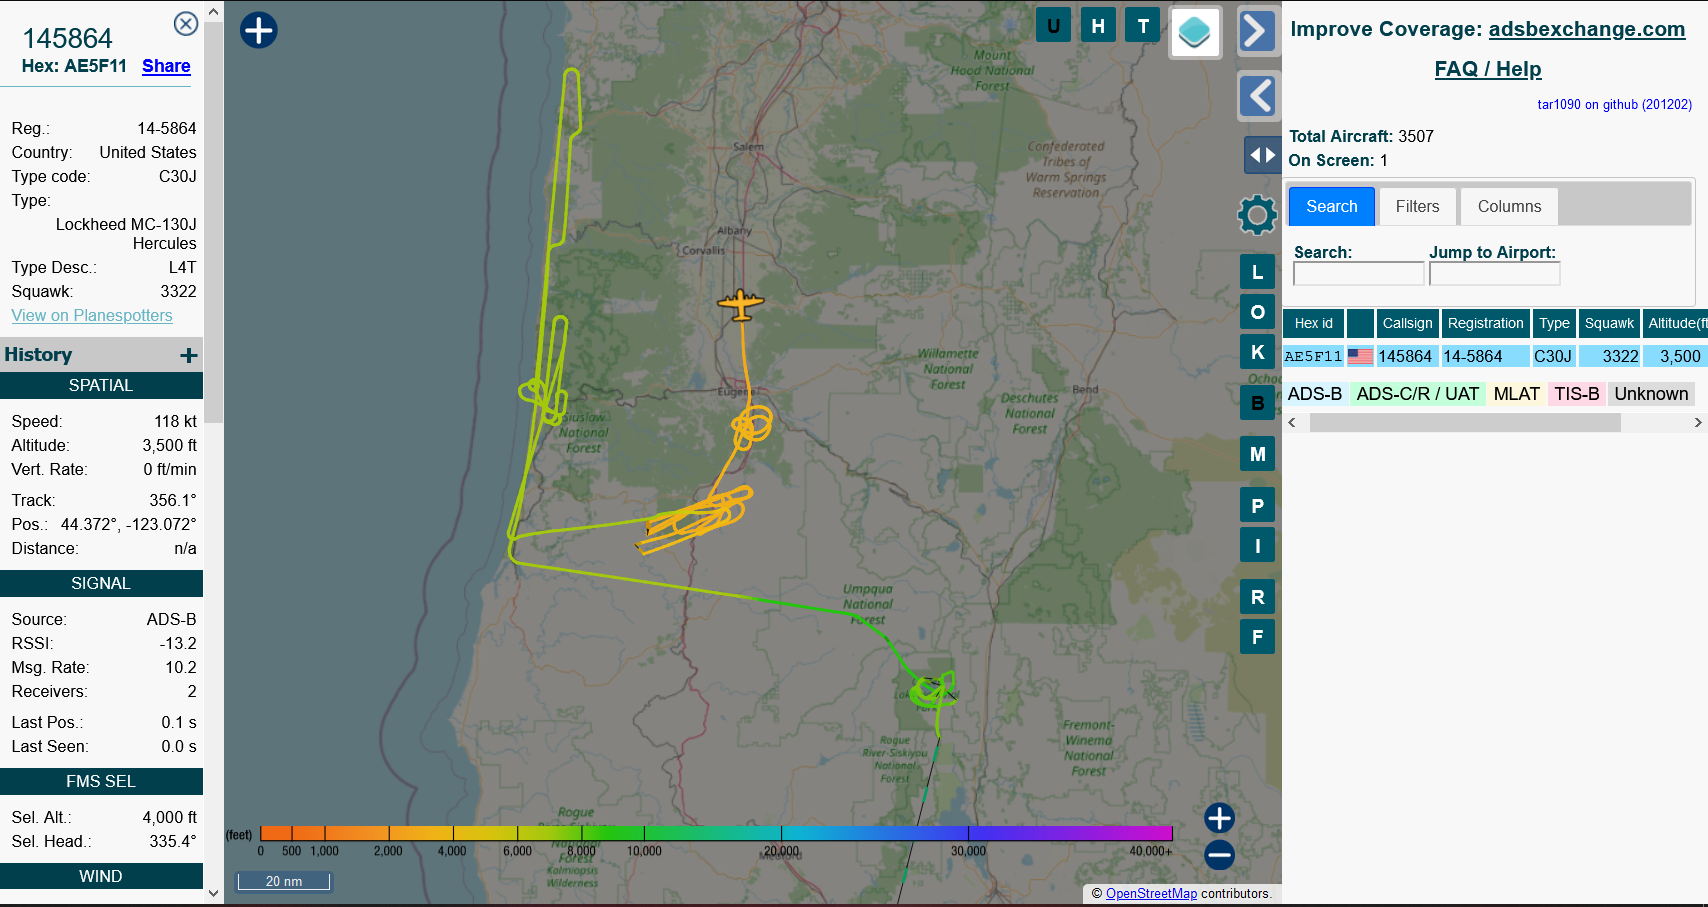Click the ADS-C/R / UAT legend label
Image resolution: width=1708 pixels, height=907 pixels.
1417,394
